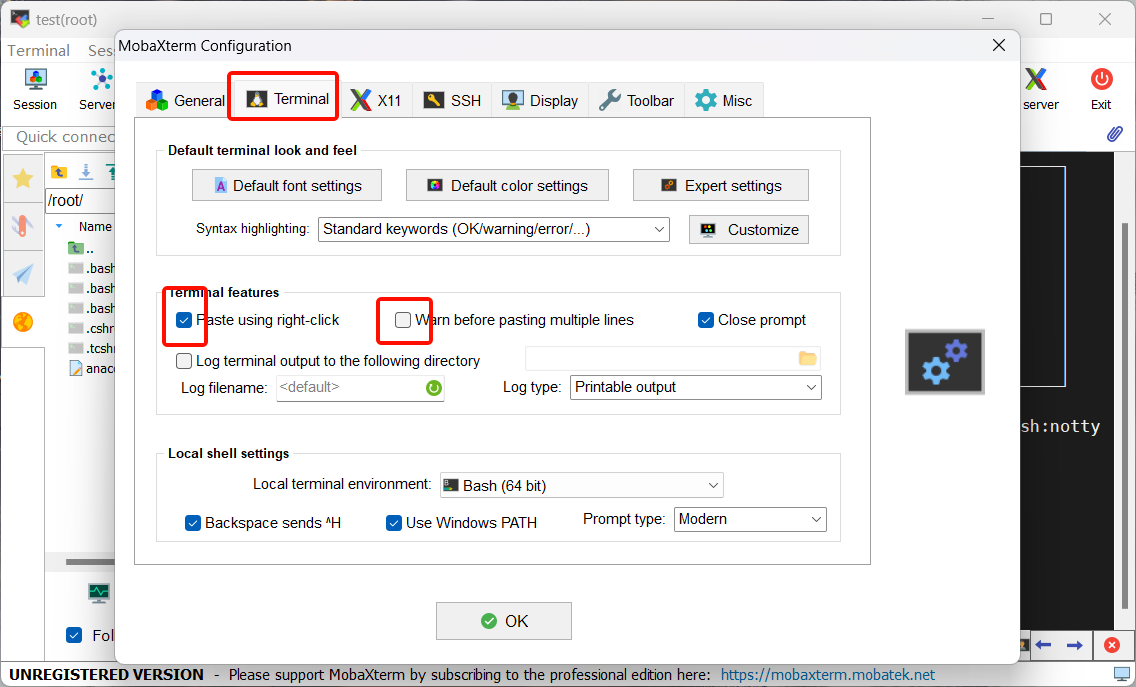This screenshot has height=687, width=1136.
Task: Open the favorites star sidebar tab
Action: pos(23,178)
